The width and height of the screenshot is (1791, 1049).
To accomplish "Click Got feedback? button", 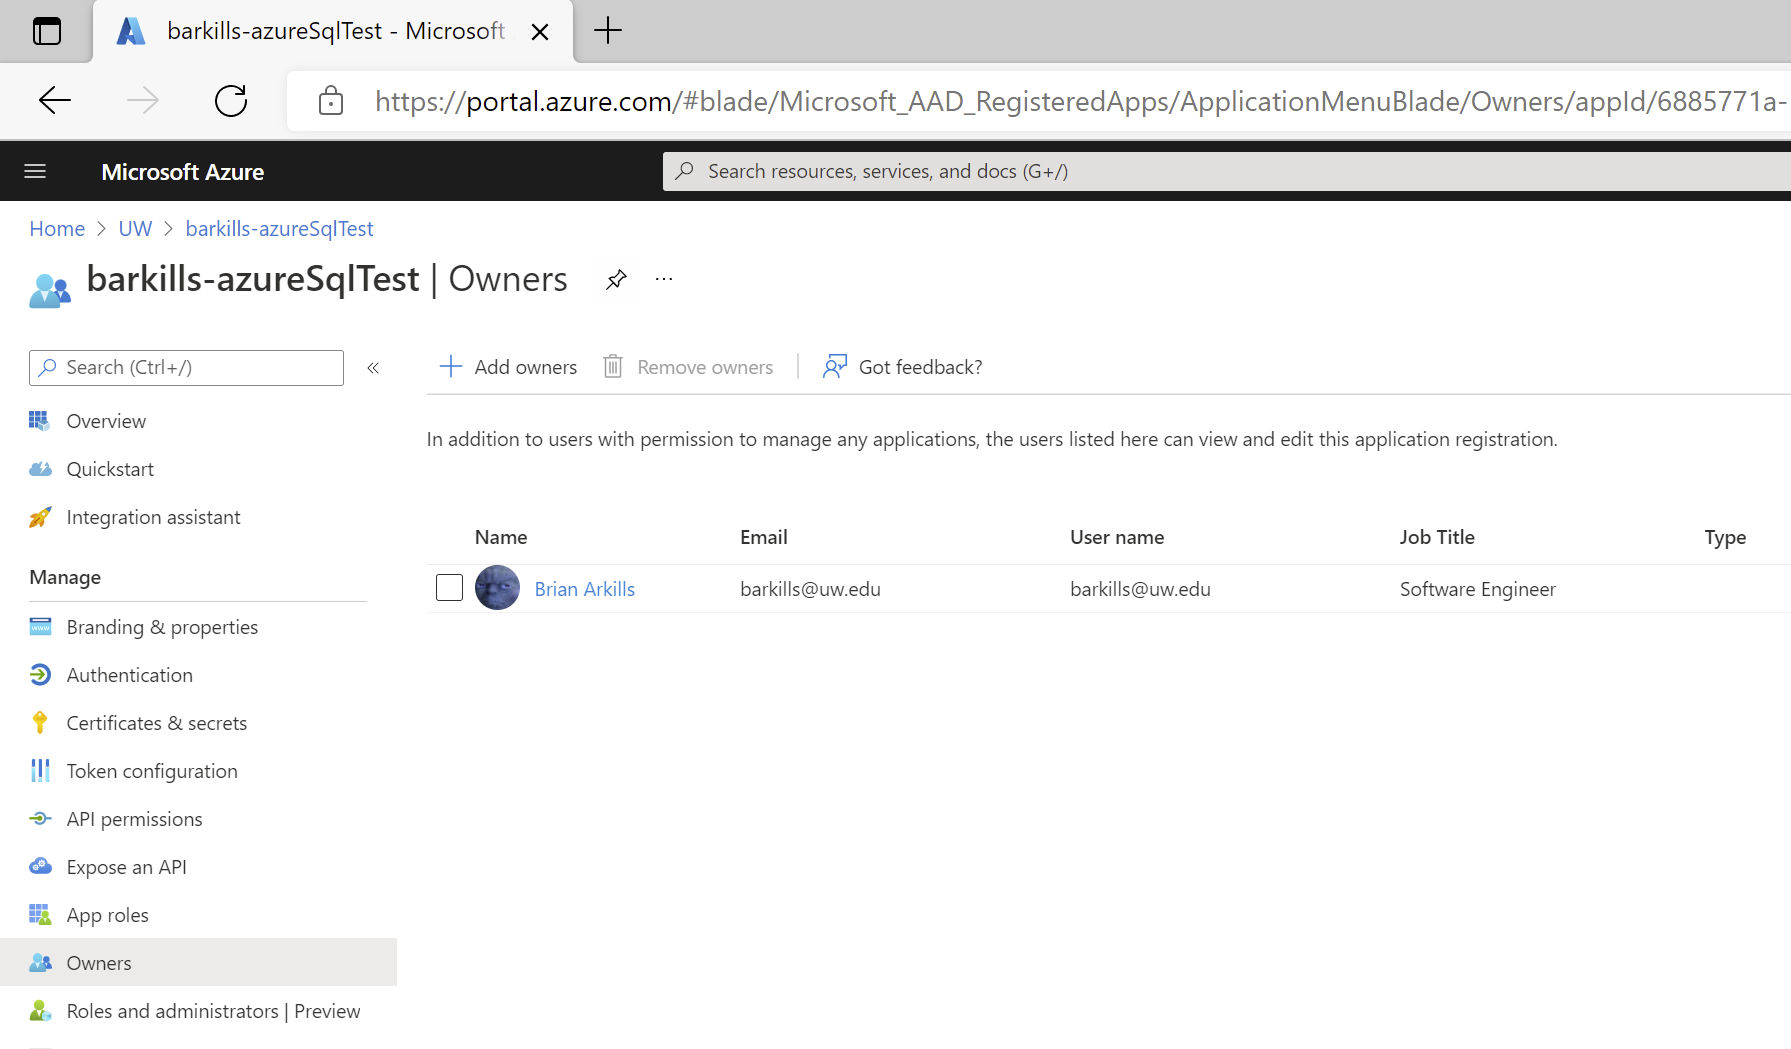I will (x=902, y=367).
